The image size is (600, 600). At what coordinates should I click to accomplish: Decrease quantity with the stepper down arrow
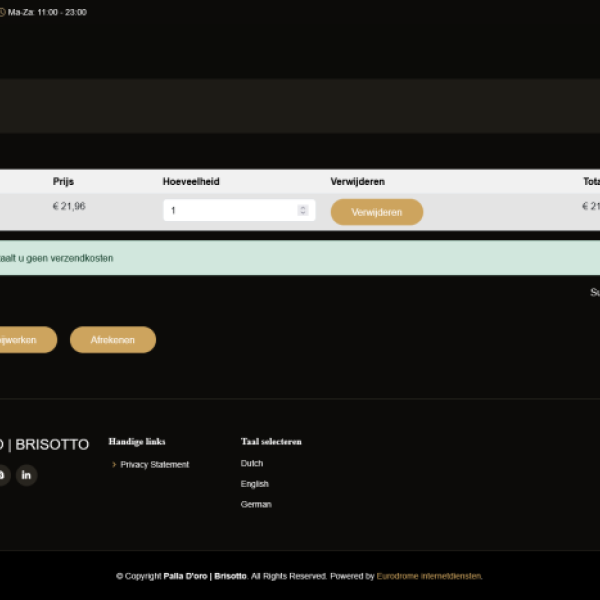(x=303, y=214)
